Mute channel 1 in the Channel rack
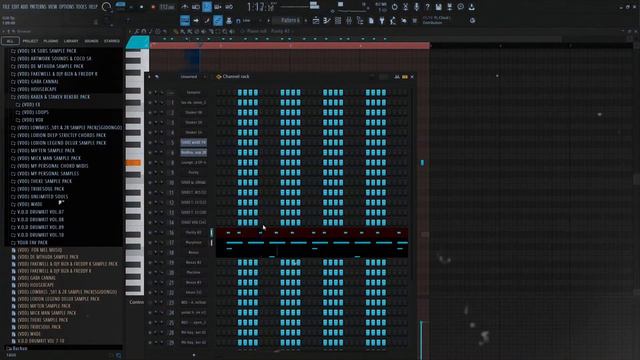Viewport: 640px width, 360px height. [x=150, y=103]
